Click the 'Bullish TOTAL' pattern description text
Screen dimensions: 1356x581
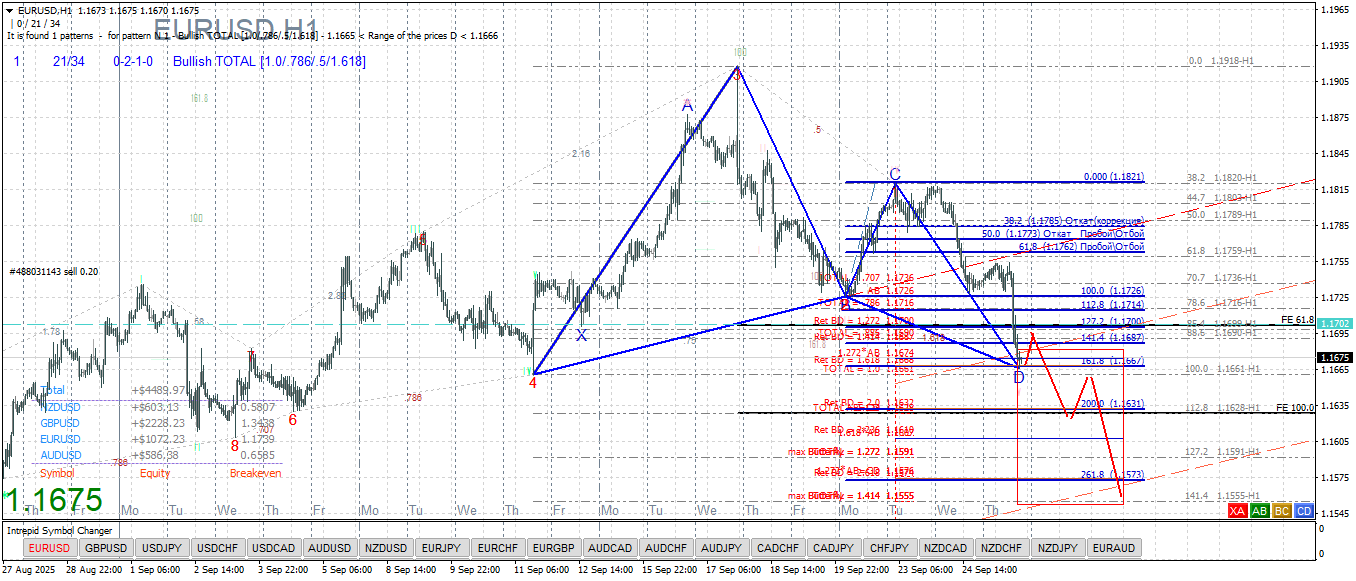[269, 62]
